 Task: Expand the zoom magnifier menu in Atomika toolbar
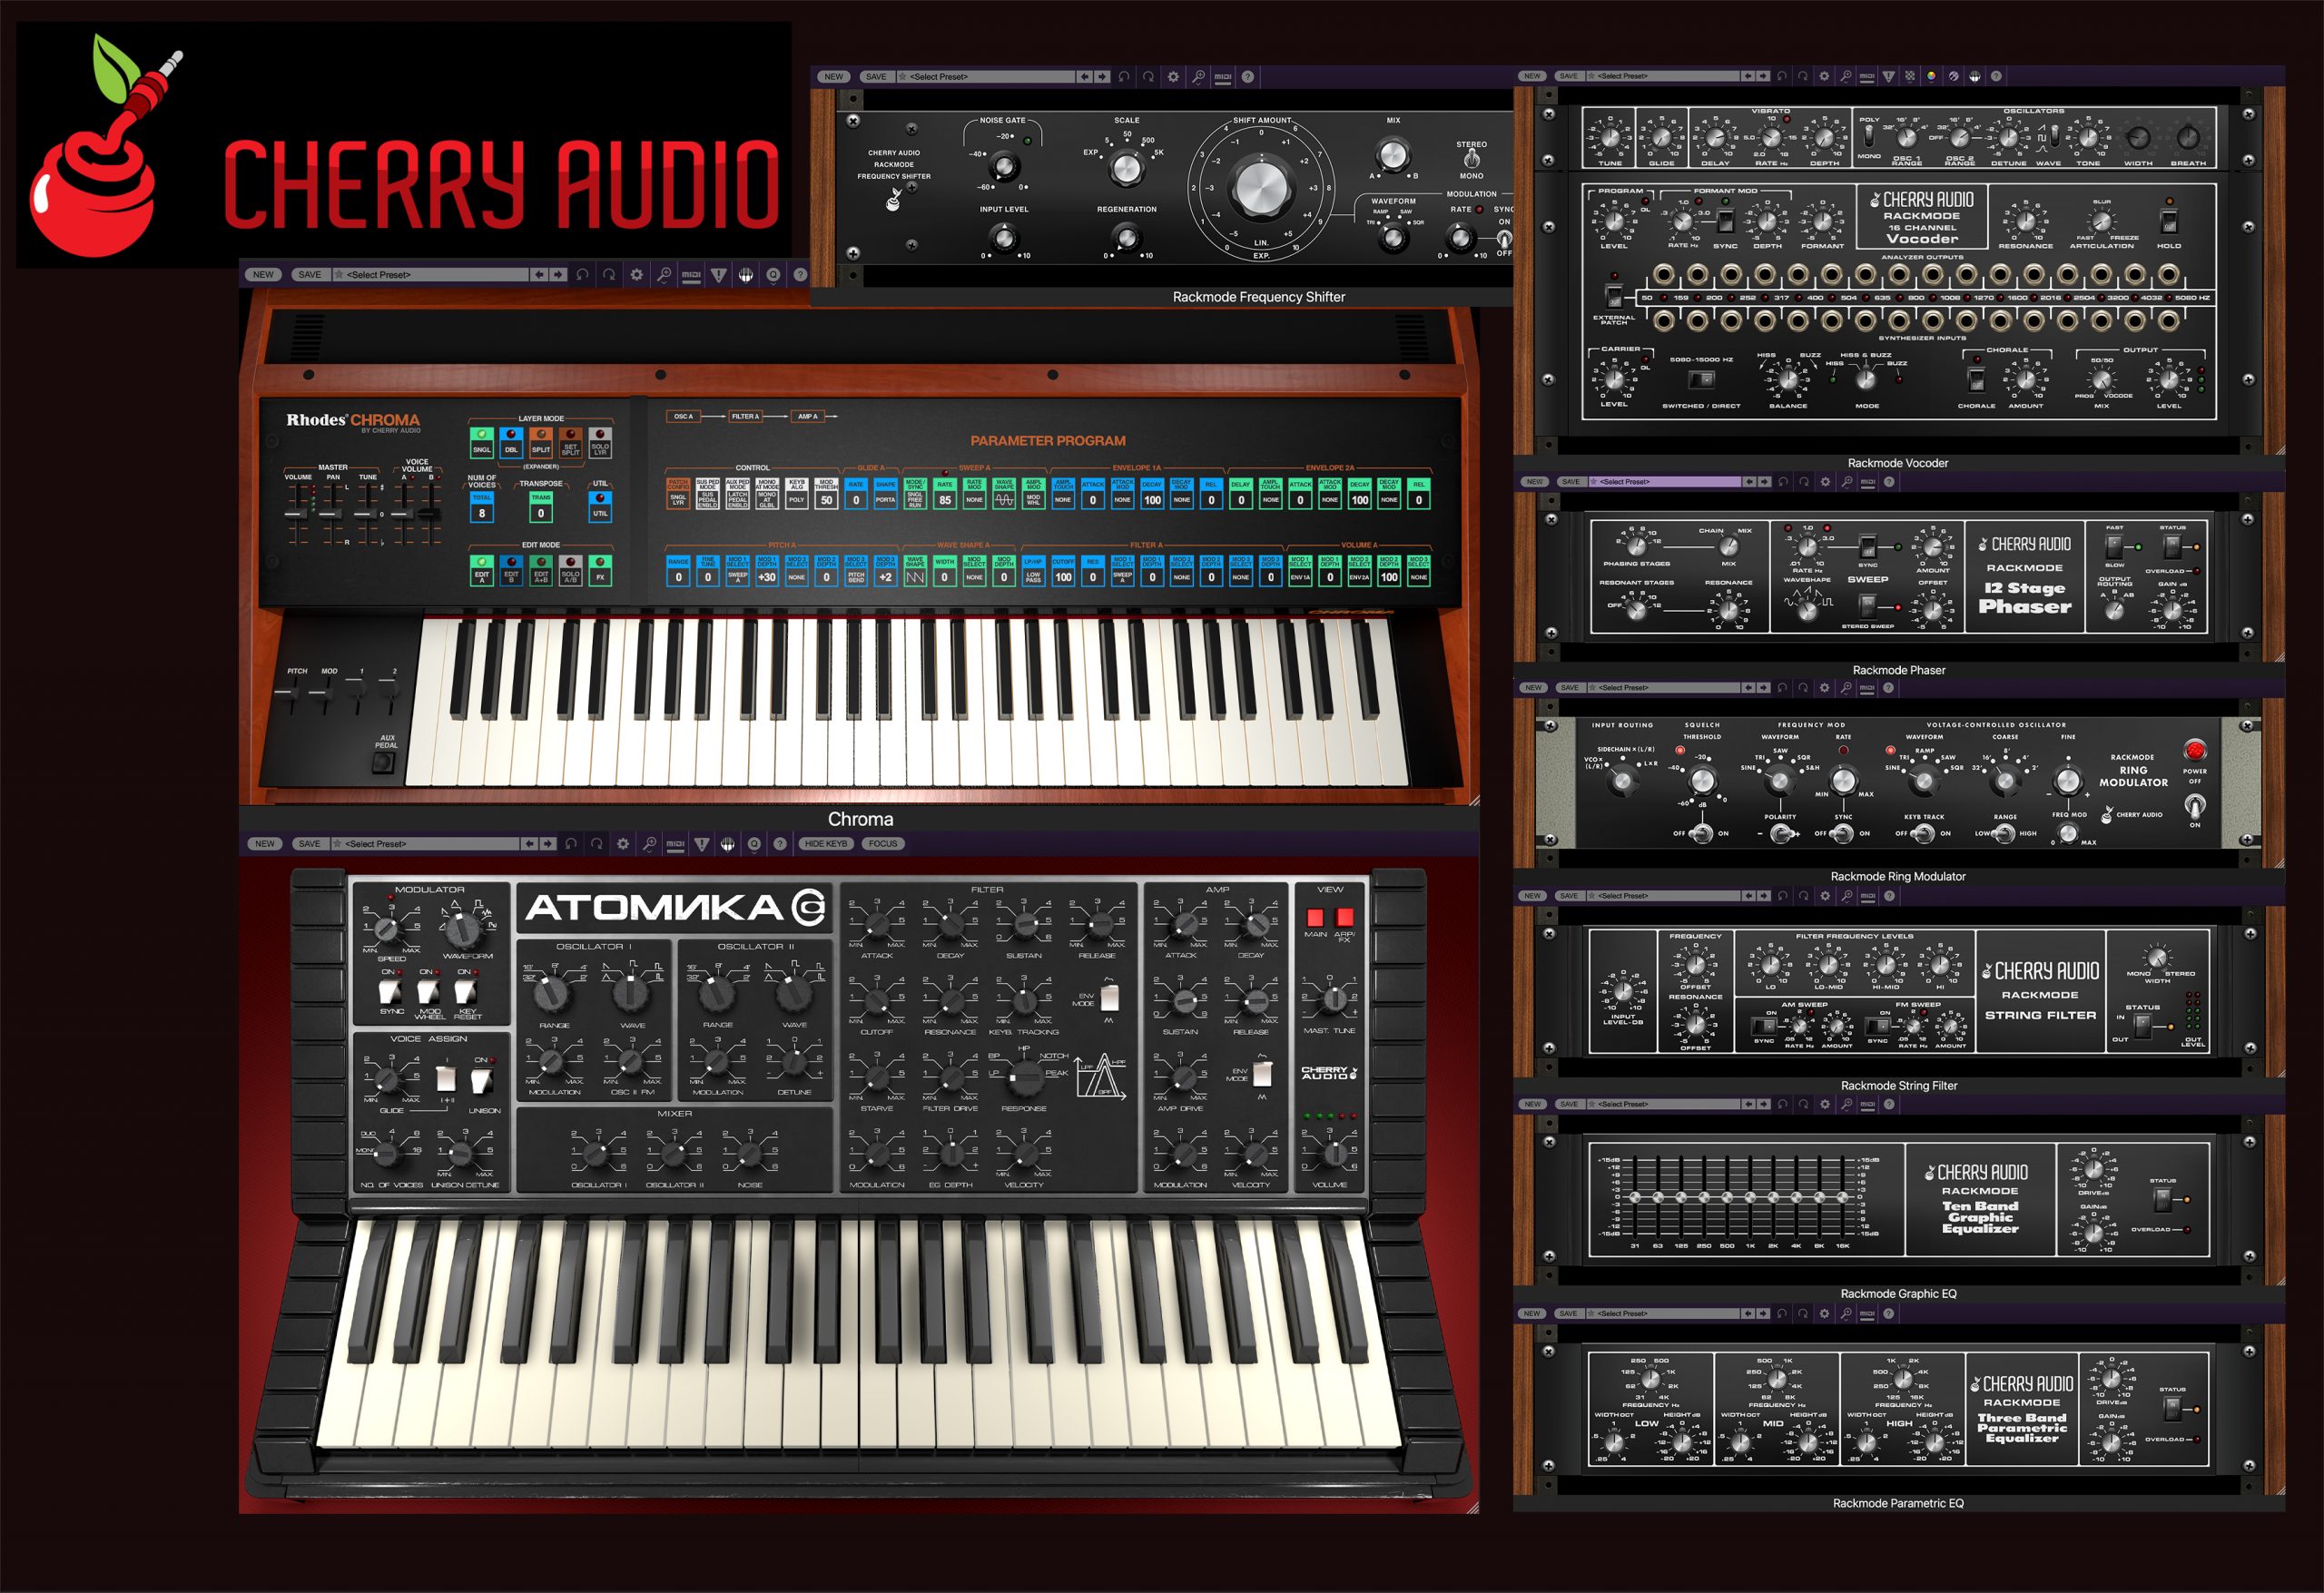650,844
